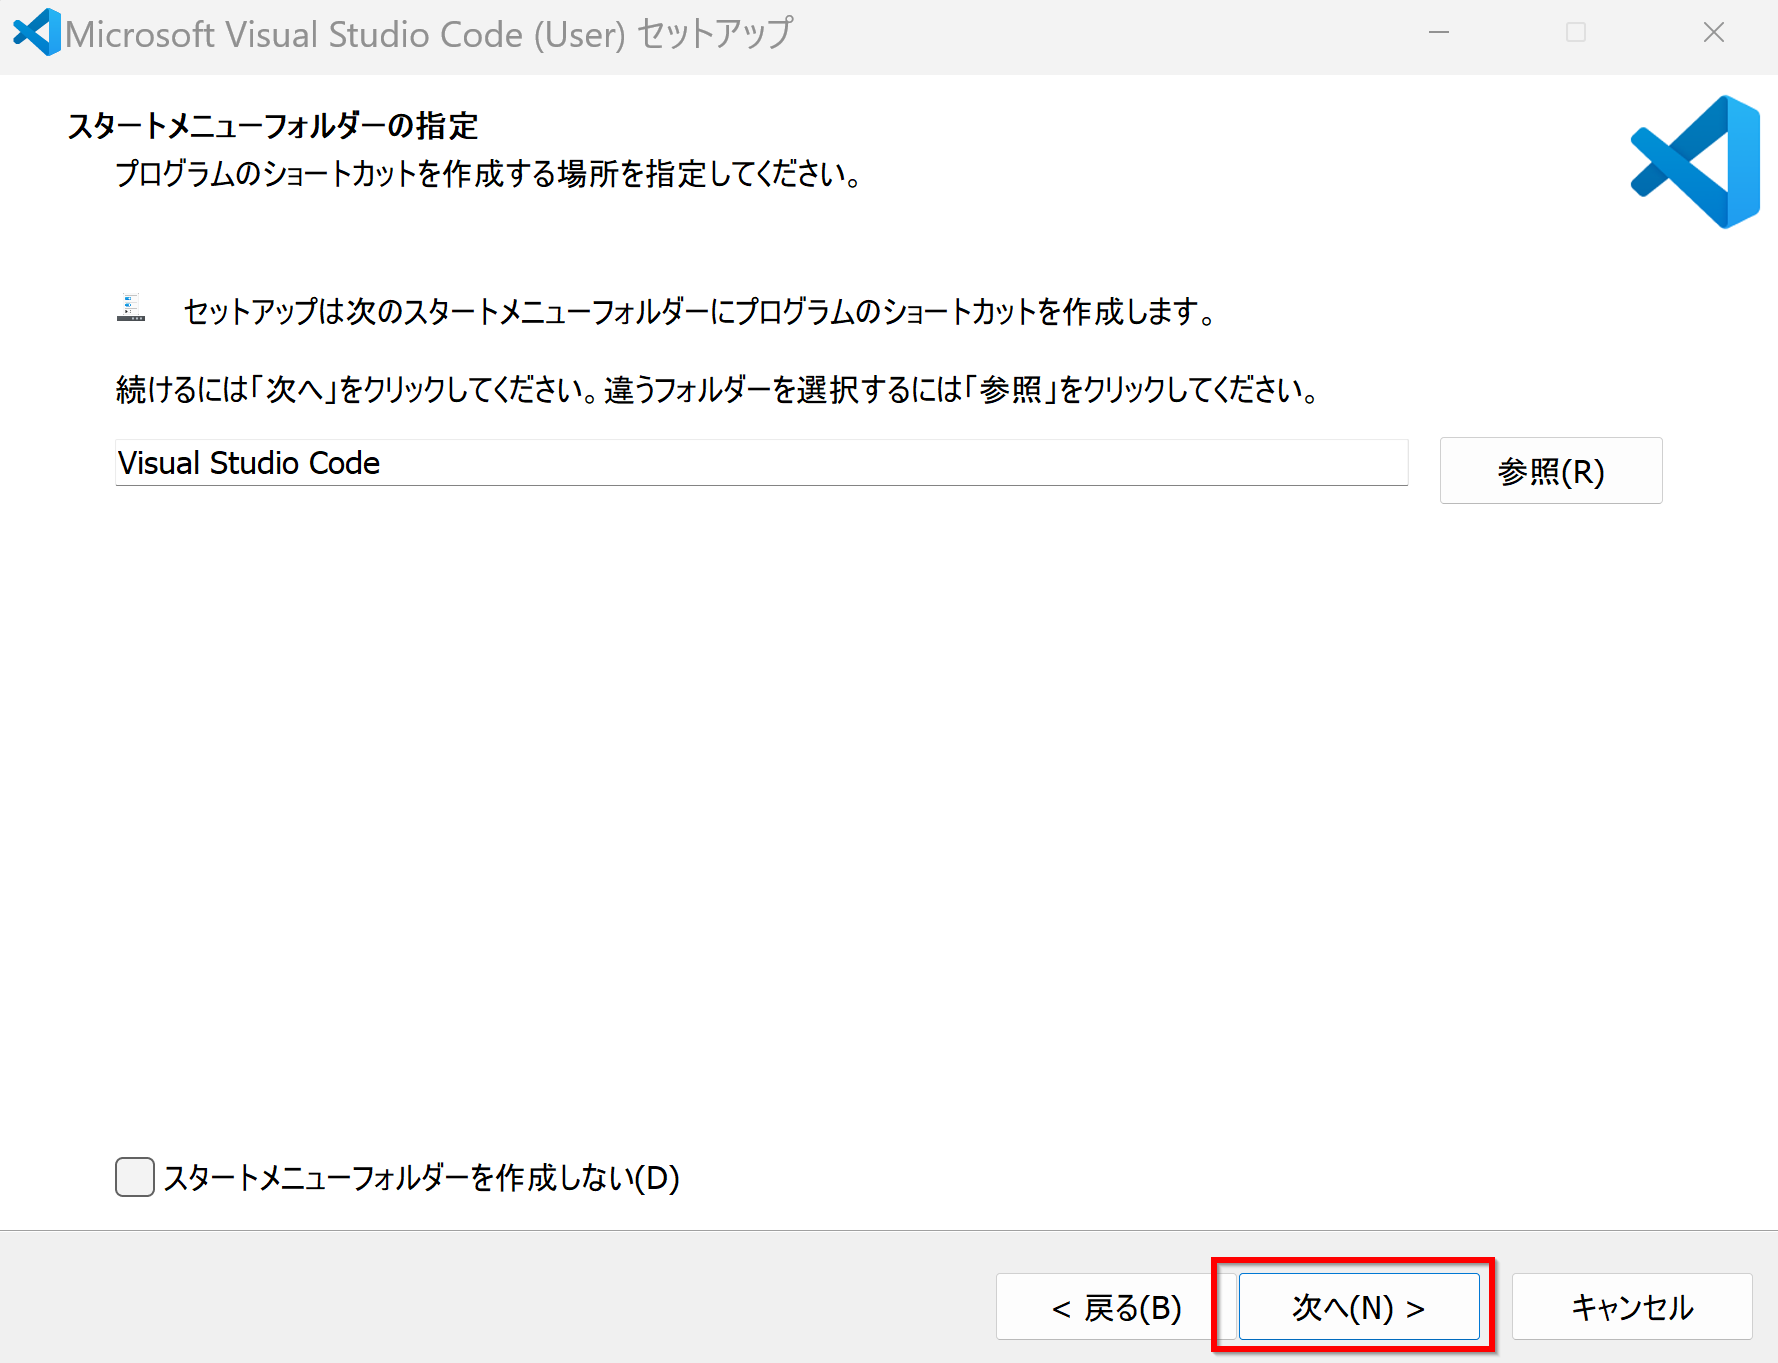Image resolution: width=1778 pixels, height=1363 pixels.
Task: Click the 参照(R) browse button
Action: pyautogui.click(x=1551, y=470)
